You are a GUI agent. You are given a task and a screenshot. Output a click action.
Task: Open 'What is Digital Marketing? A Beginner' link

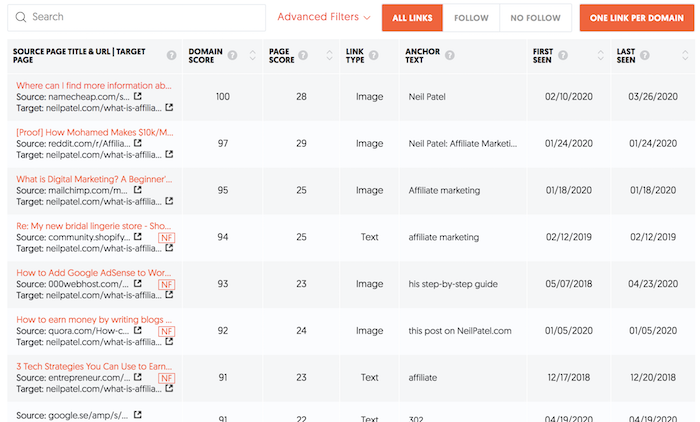[94, 179]
